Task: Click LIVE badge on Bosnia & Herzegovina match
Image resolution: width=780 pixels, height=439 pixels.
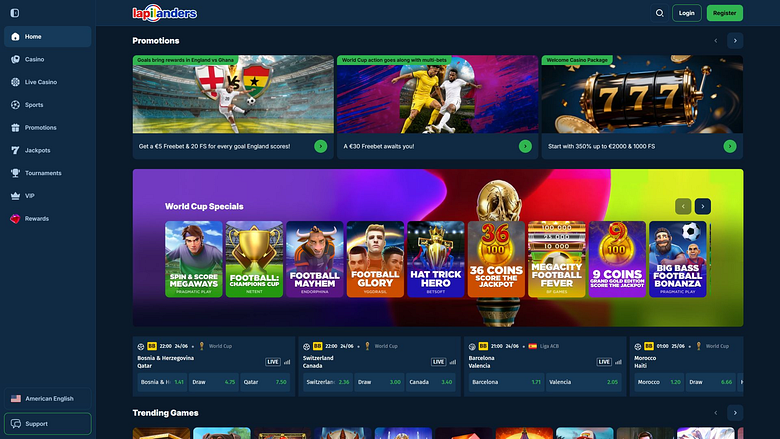Action: coord(273,362)
